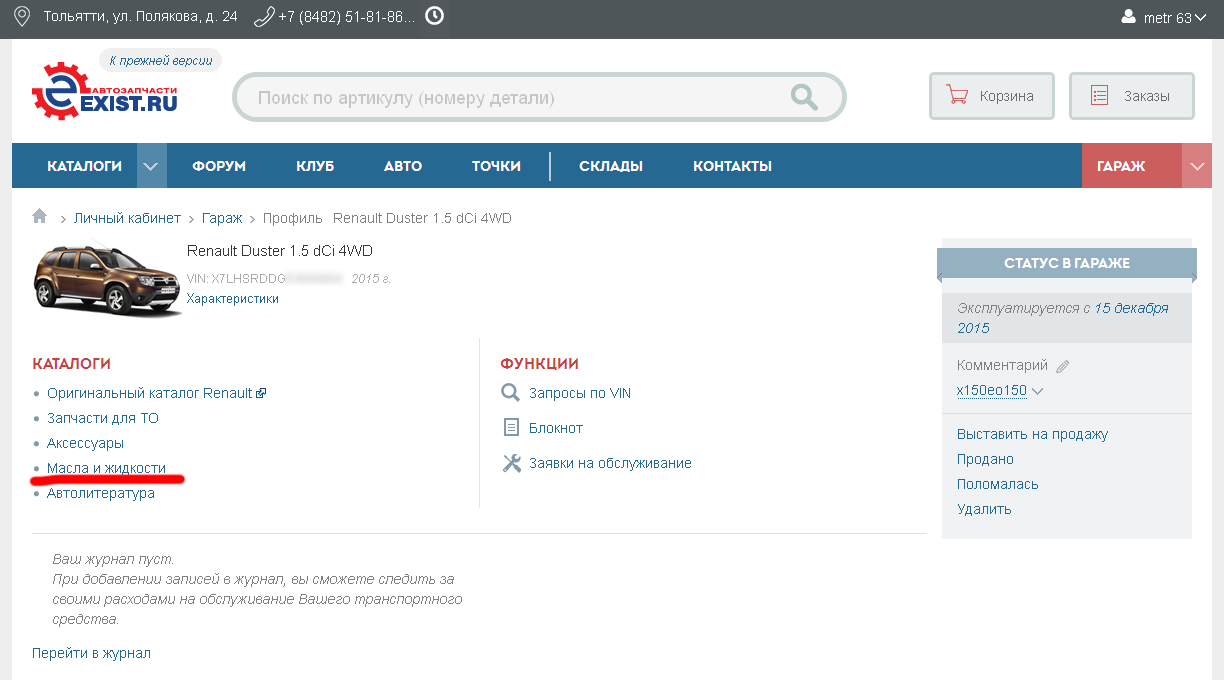Click the user profile icon
The width and height of the screenshot is (1224, 680).
[x=1129, y=17]
